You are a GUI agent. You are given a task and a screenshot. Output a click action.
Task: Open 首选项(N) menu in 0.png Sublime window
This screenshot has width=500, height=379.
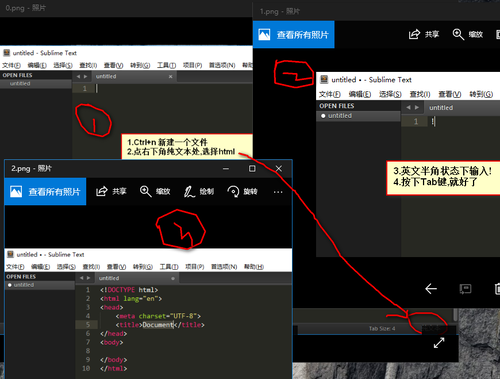222,65
